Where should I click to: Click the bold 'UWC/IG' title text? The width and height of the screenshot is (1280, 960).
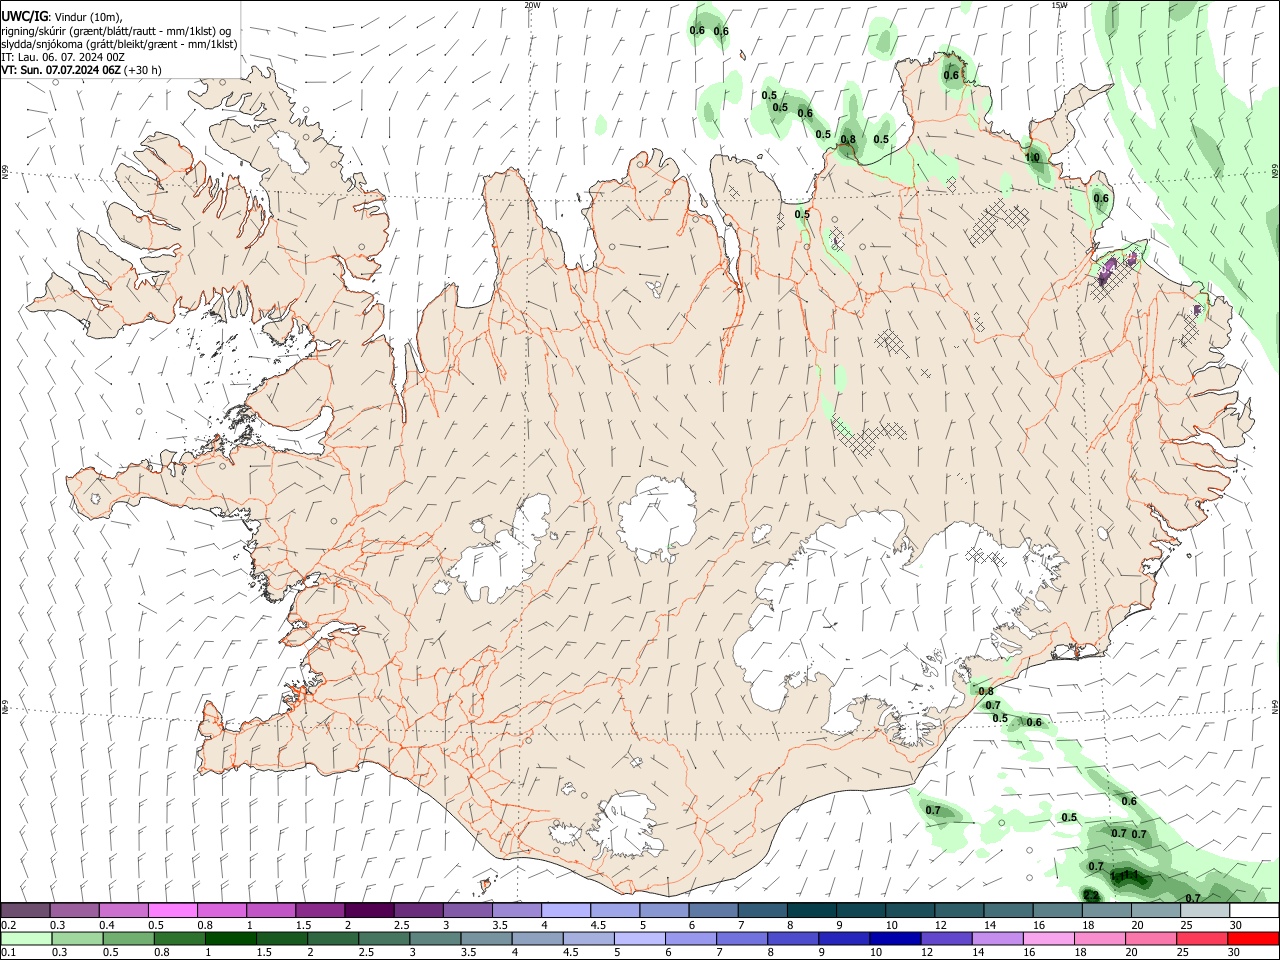point(24,16)
